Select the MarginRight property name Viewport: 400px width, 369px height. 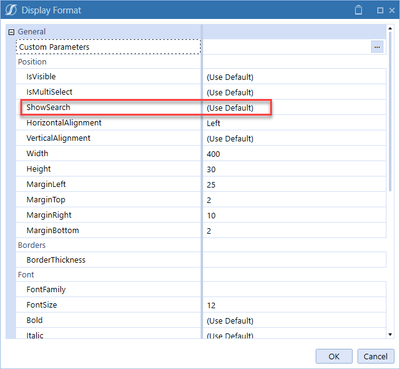(49, 215)
